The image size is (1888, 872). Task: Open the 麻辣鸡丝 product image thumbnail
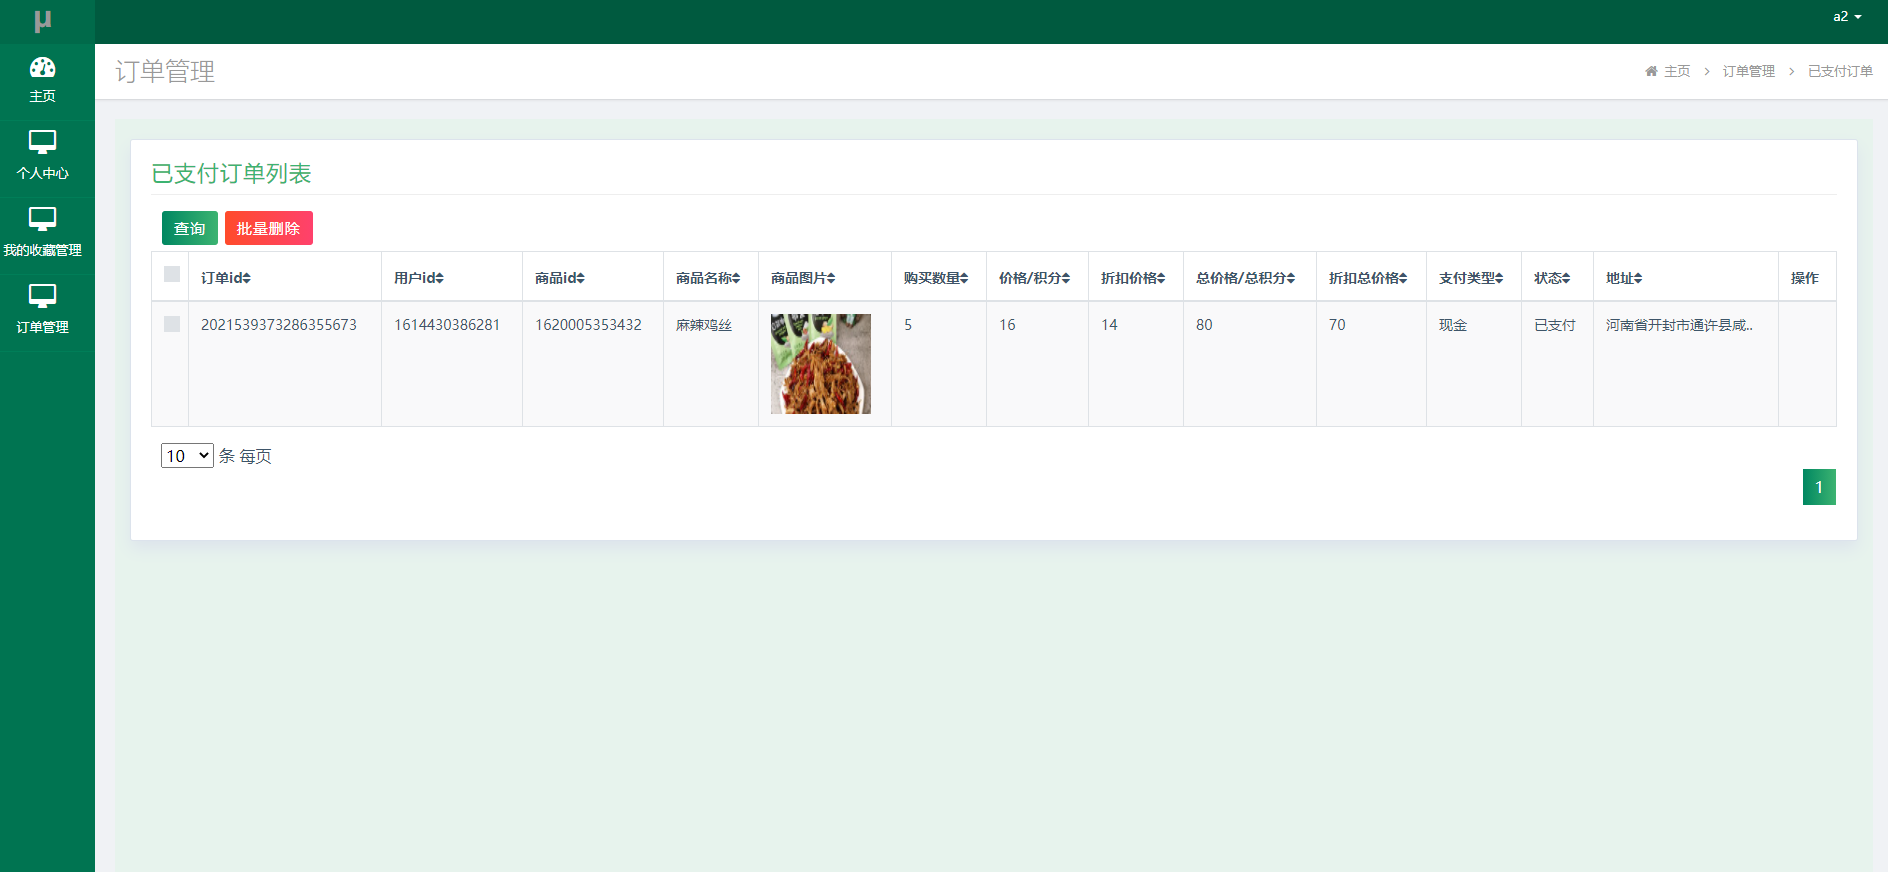821,364
